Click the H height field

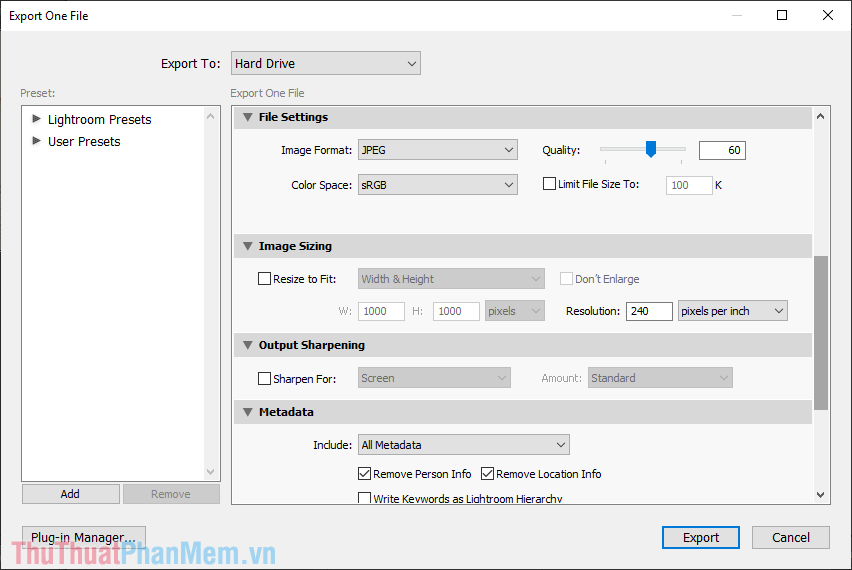point(456,311)
